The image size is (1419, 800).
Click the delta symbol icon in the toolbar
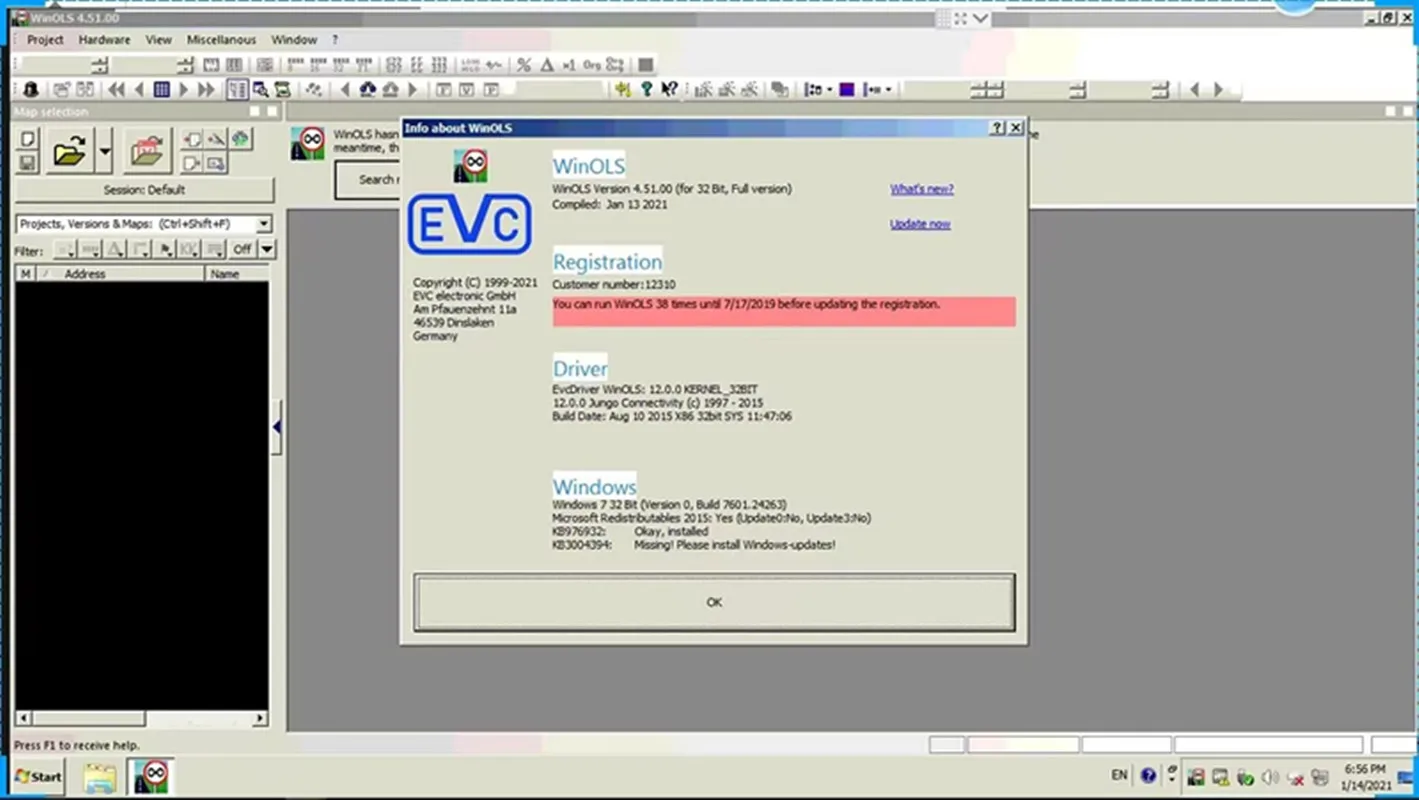click(546, 66)
